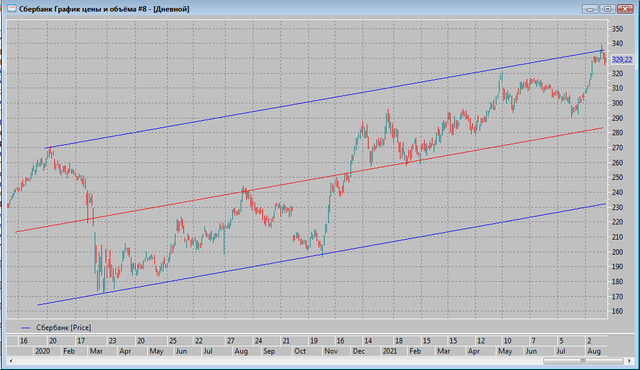This screenshot has width=640, height=370.
Task: Click the 180 price axis label
Action: click(x=618, y=282)
